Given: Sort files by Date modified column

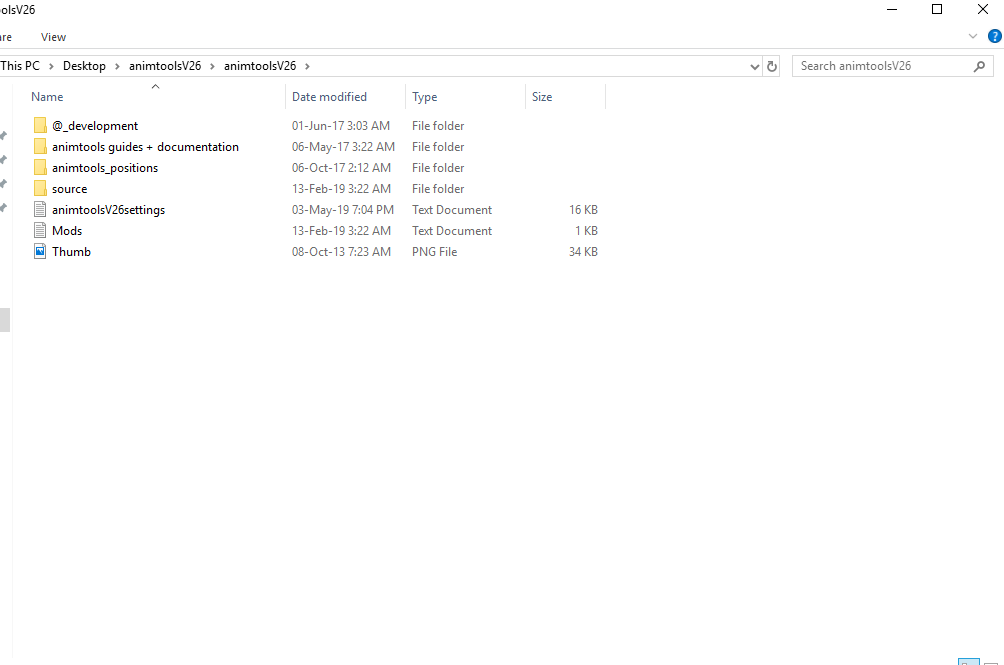Looking at the screenshot, I should [329, 97].
